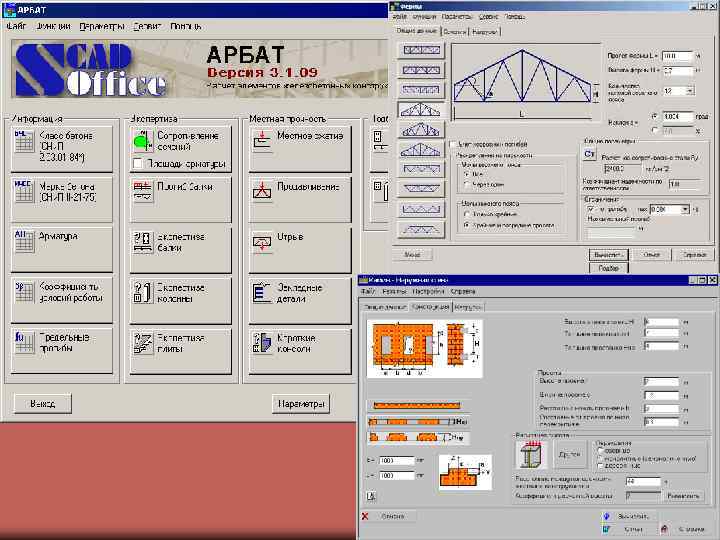Image resolution: width=720 pixels, height=540 pixels.
Task: Click the steel resistance Ry value field
Action: pyautogui.click(x=622, y=169)
